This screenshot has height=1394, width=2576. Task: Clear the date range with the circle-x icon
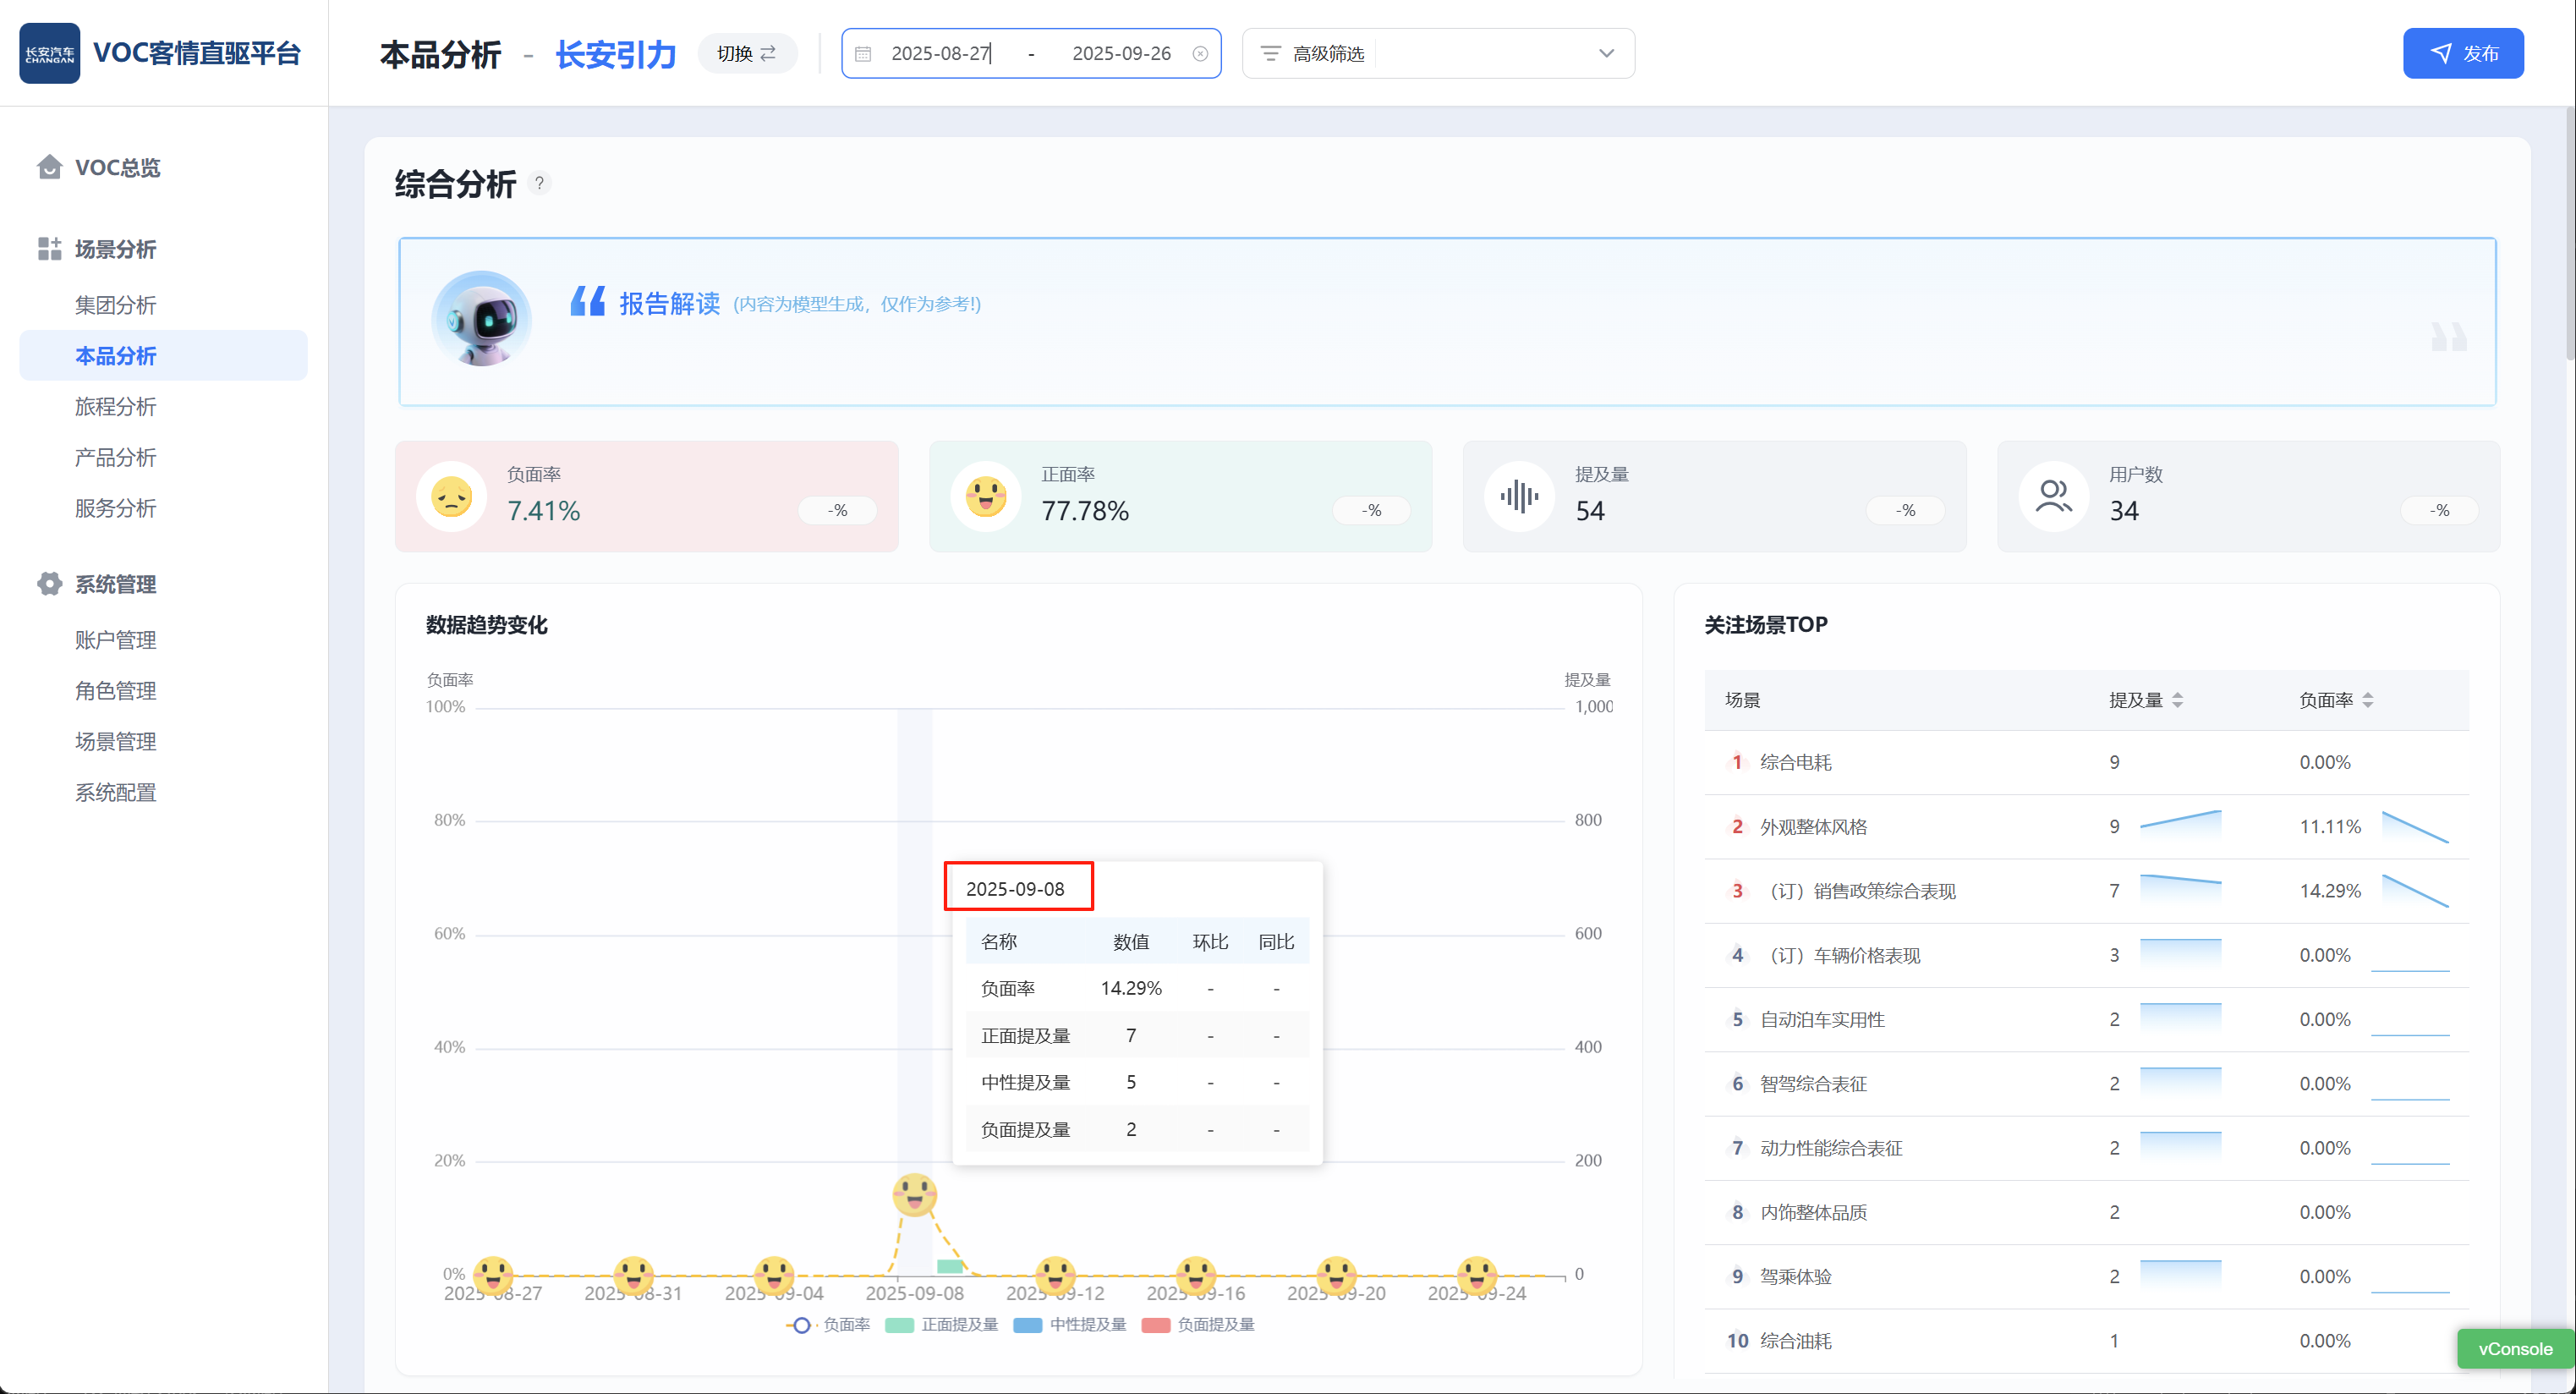click(1200, 54)
